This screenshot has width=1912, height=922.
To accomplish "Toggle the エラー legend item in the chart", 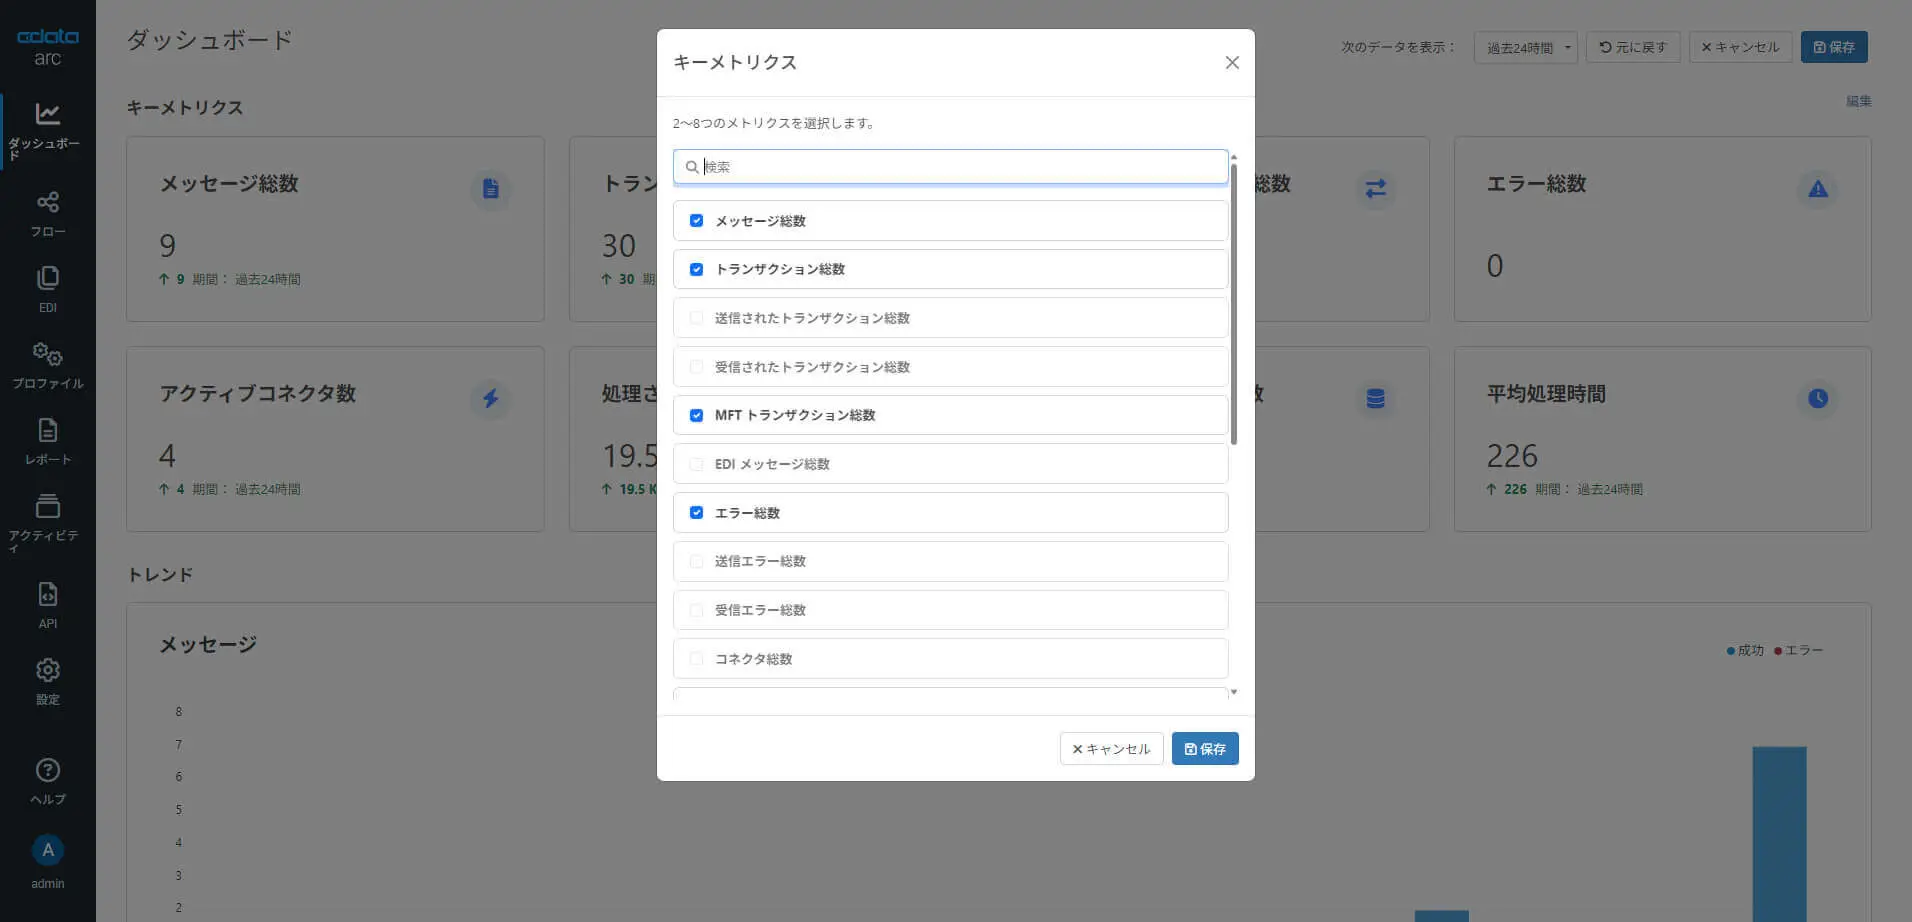I will click(x=1798, y=651).
